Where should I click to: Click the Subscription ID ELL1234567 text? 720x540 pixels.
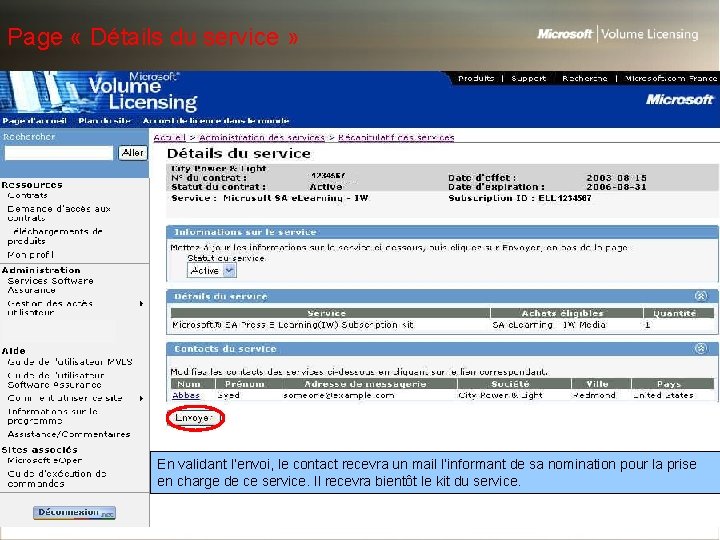point(520,198)
